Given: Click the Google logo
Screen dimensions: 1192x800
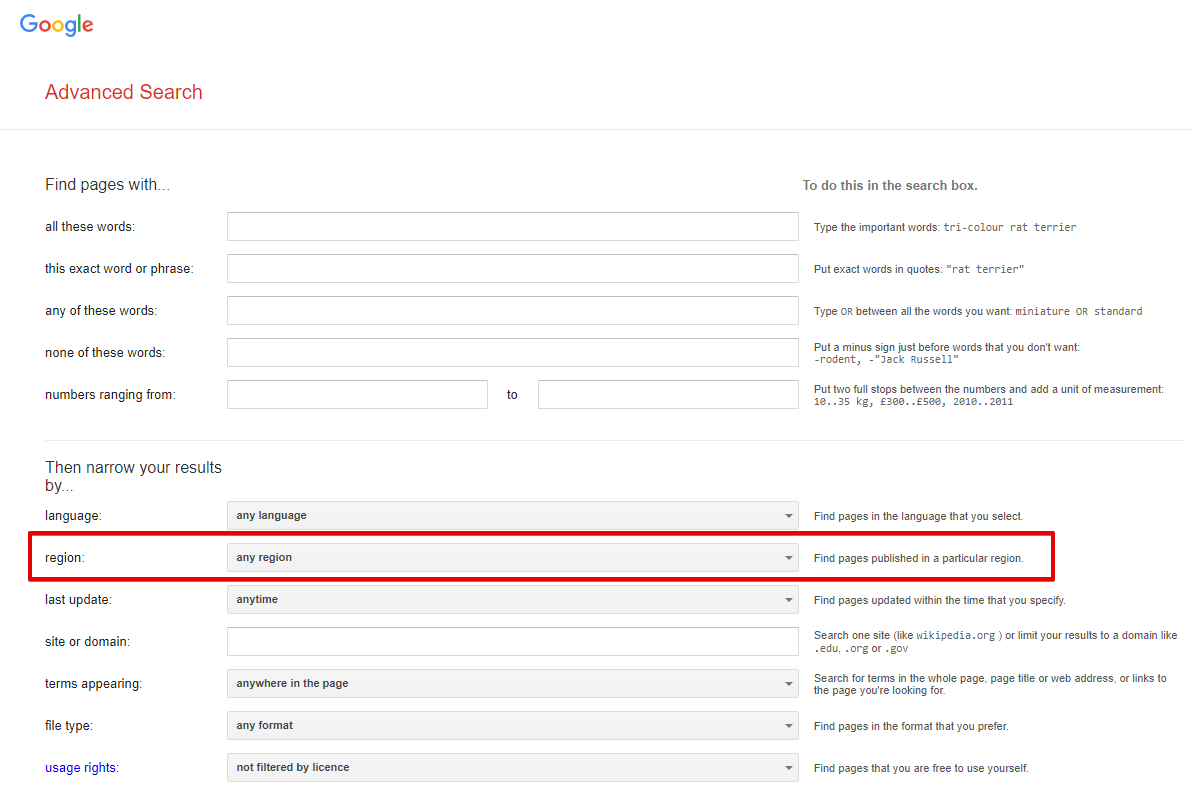Looking at the screenshot, I should point(57,26).
